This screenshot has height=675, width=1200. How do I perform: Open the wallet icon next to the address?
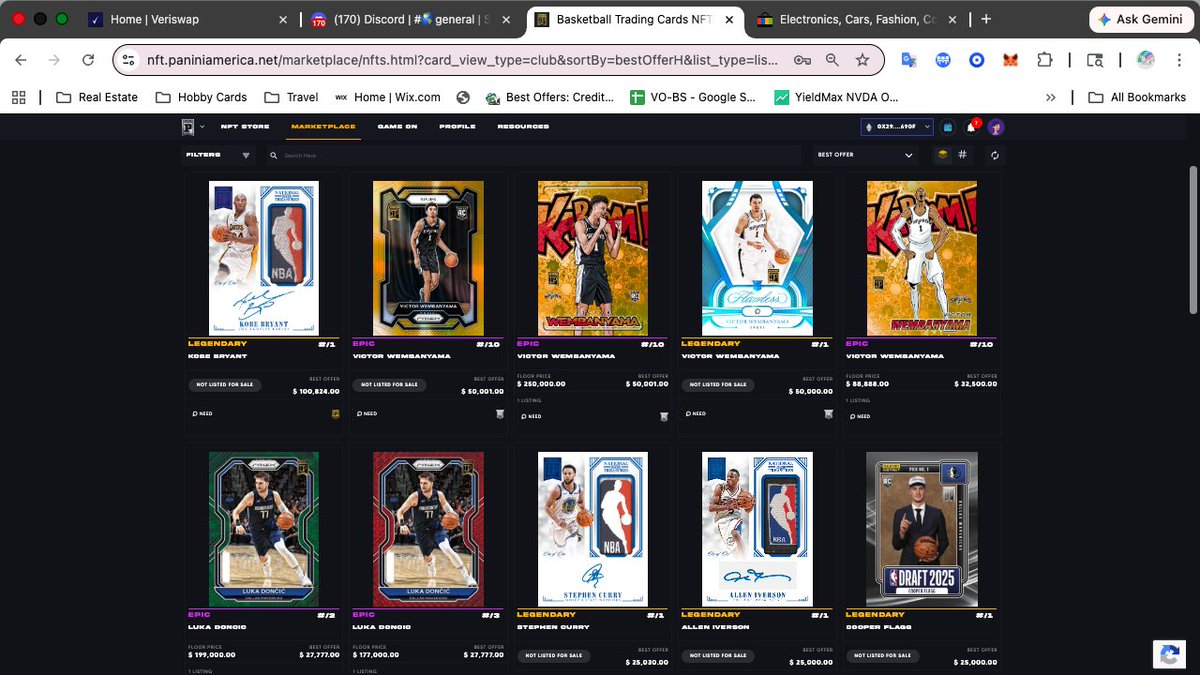click(948, 127)
